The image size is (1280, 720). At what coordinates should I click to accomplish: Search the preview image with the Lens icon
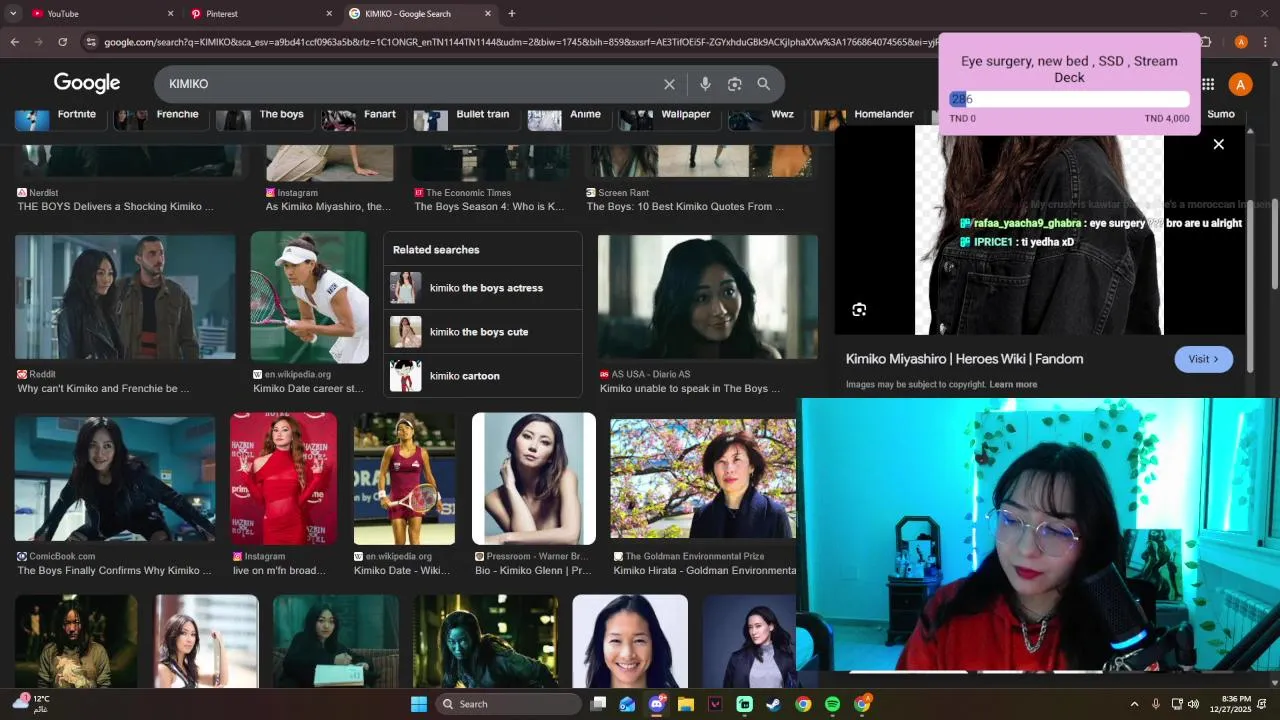pyautogui.click(x=859, y=310)
